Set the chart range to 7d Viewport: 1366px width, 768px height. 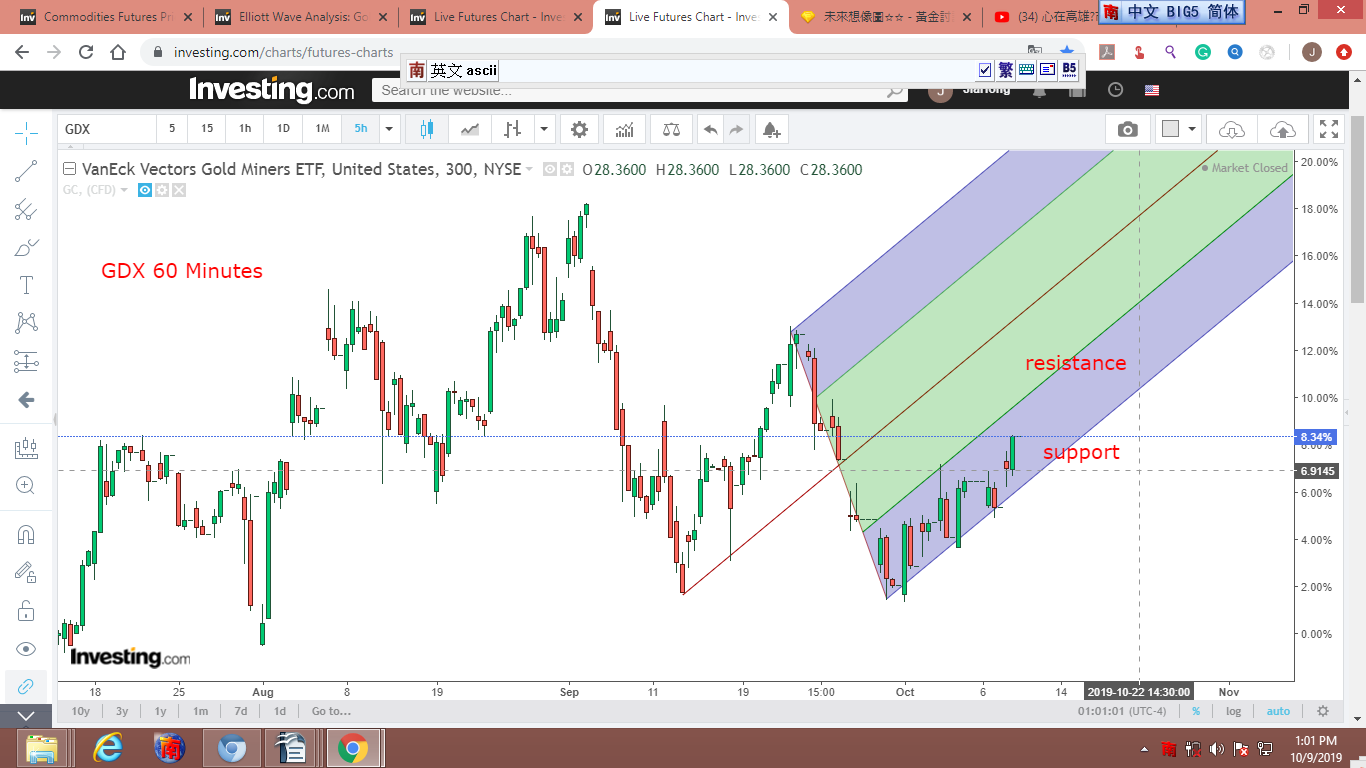click(x=241, y=711)
